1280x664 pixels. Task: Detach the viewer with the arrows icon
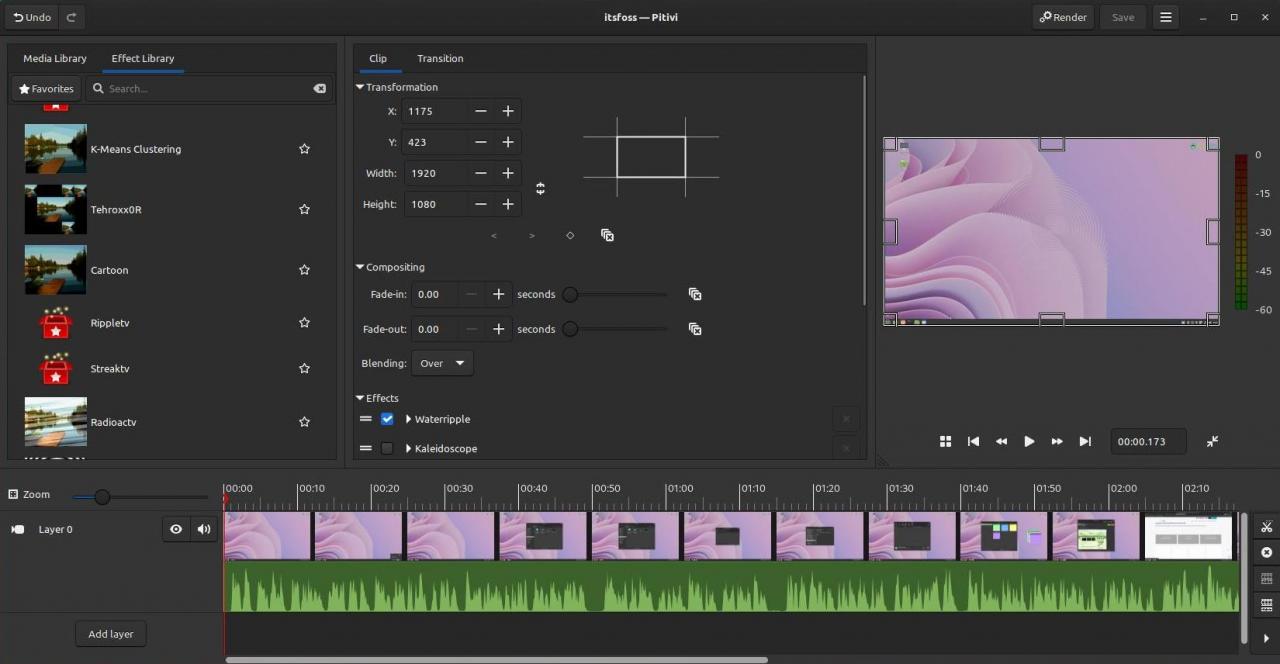point(1212,441)
